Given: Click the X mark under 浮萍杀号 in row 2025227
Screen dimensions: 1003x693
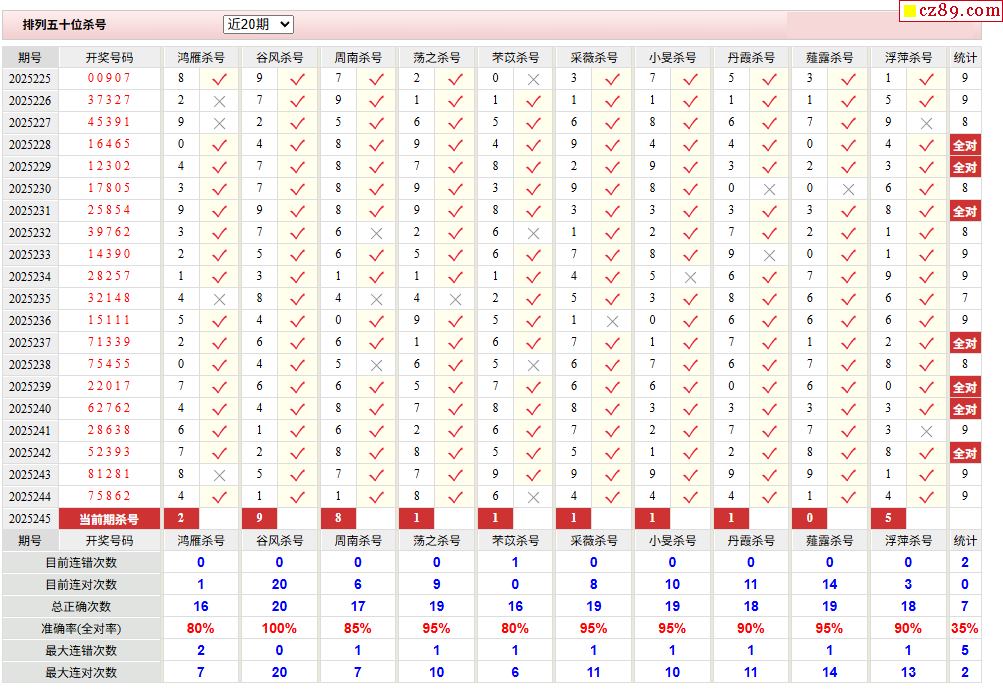Looking at the screenshot, I should [926, 123].
